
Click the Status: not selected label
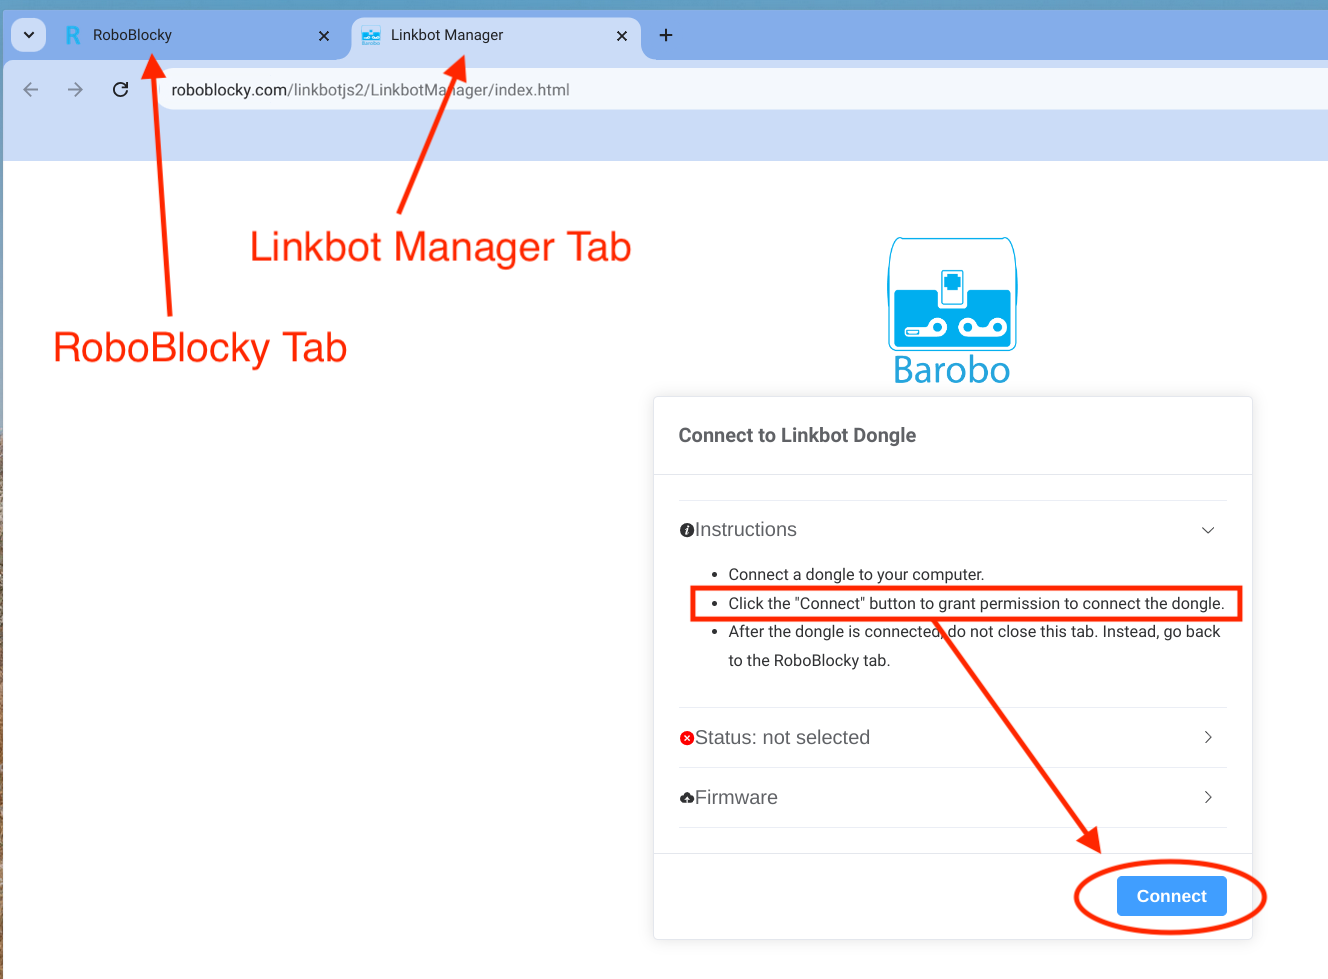(782, 737)
